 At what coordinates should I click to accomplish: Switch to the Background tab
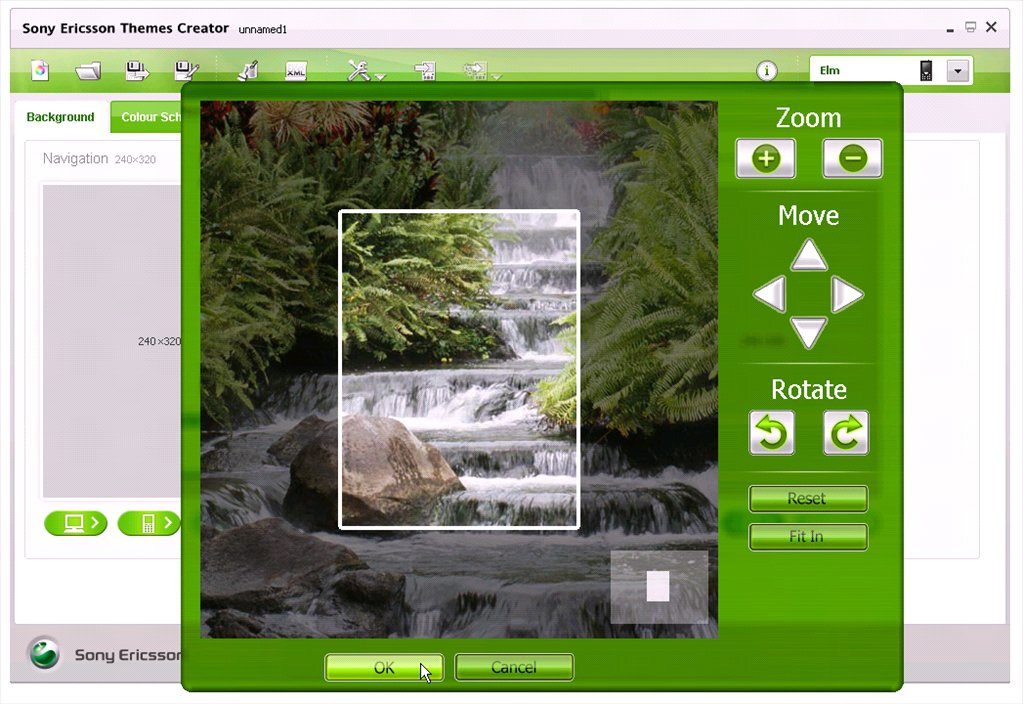pos(60,117)
